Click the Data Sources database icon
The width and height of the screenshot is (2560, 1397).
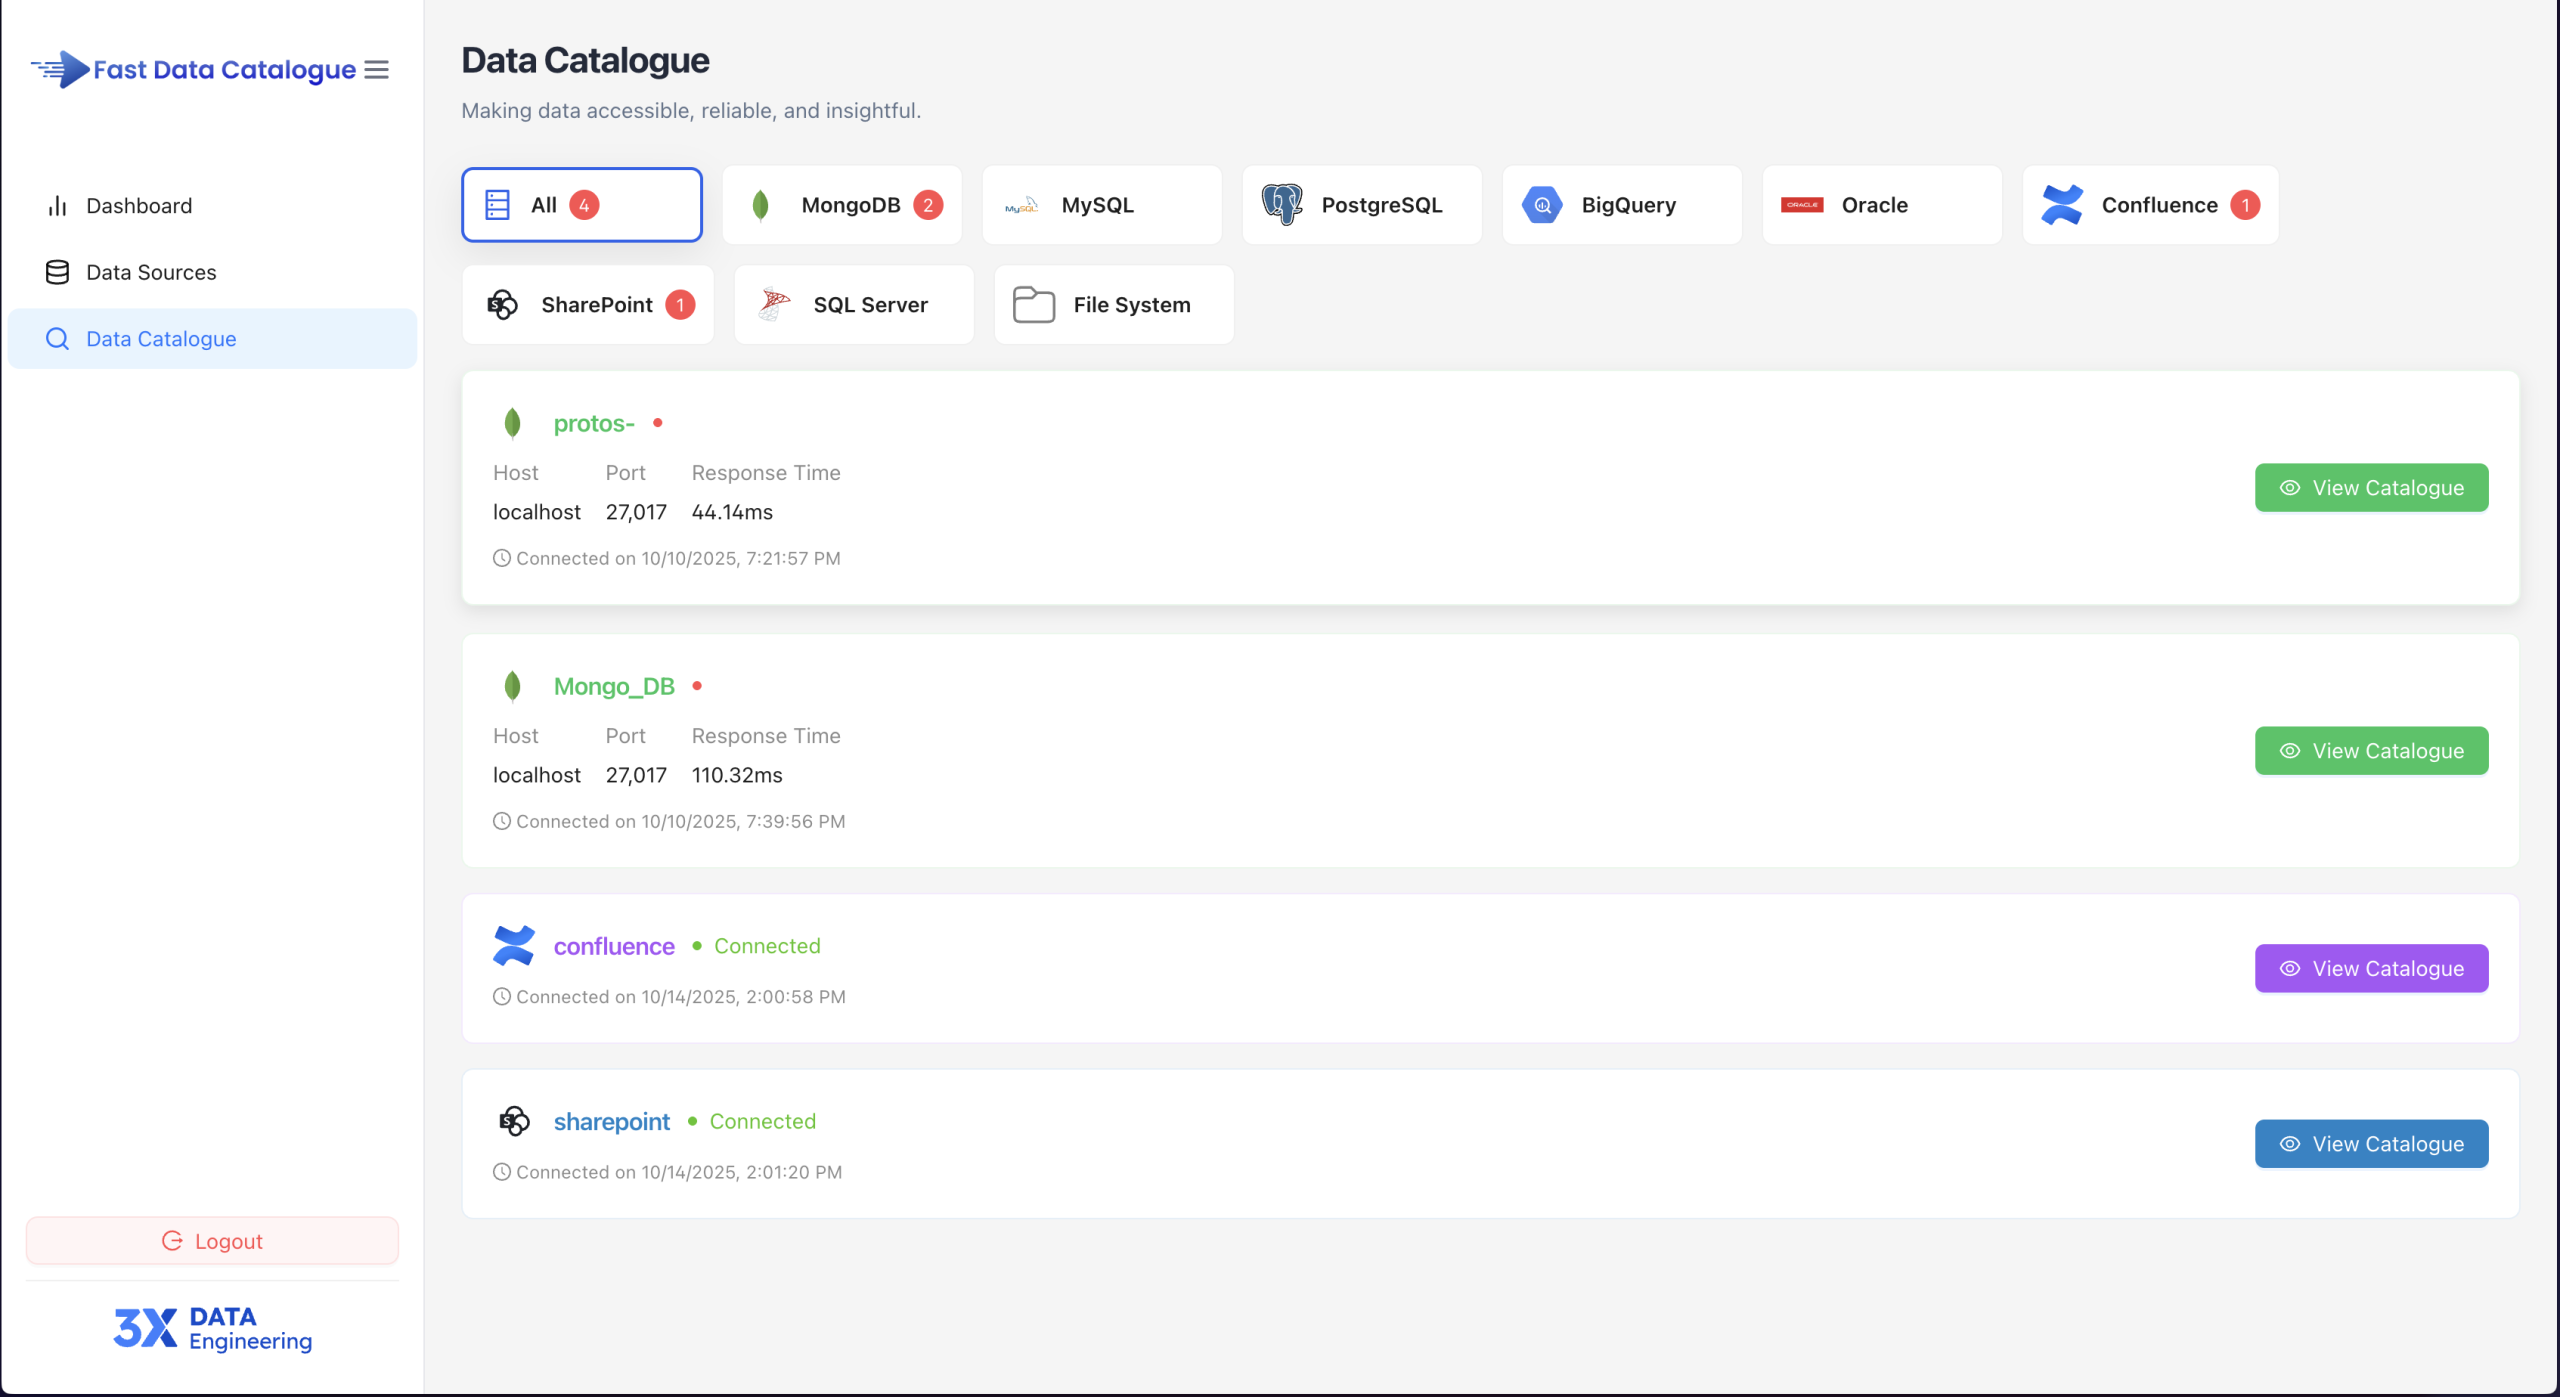[56, 271]
